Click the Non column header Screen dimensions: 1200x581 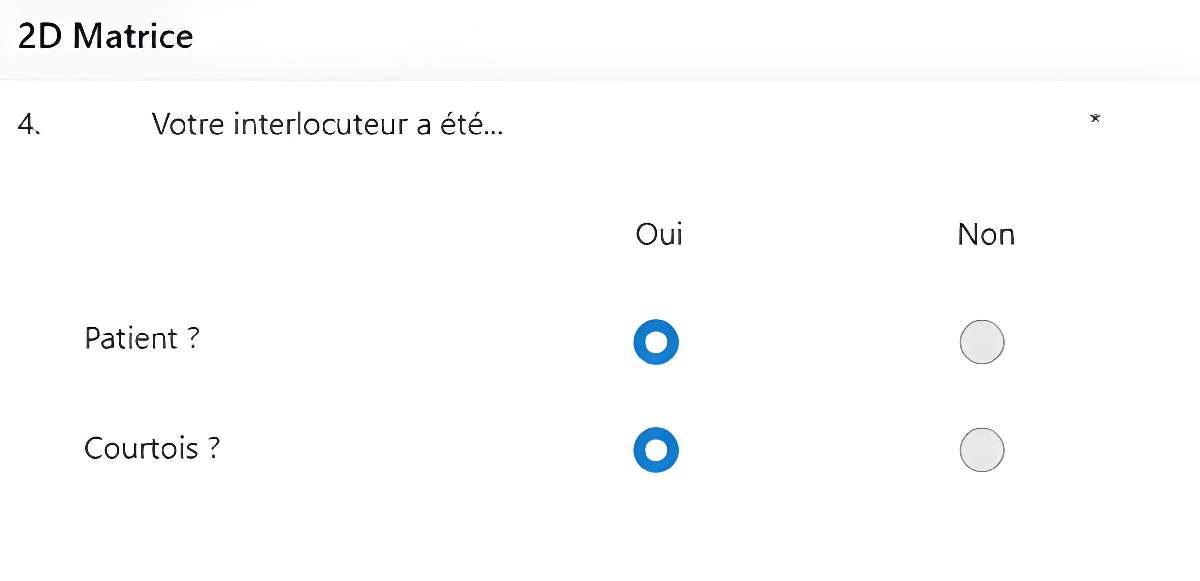pyautogui.click(x=986, y=234)
